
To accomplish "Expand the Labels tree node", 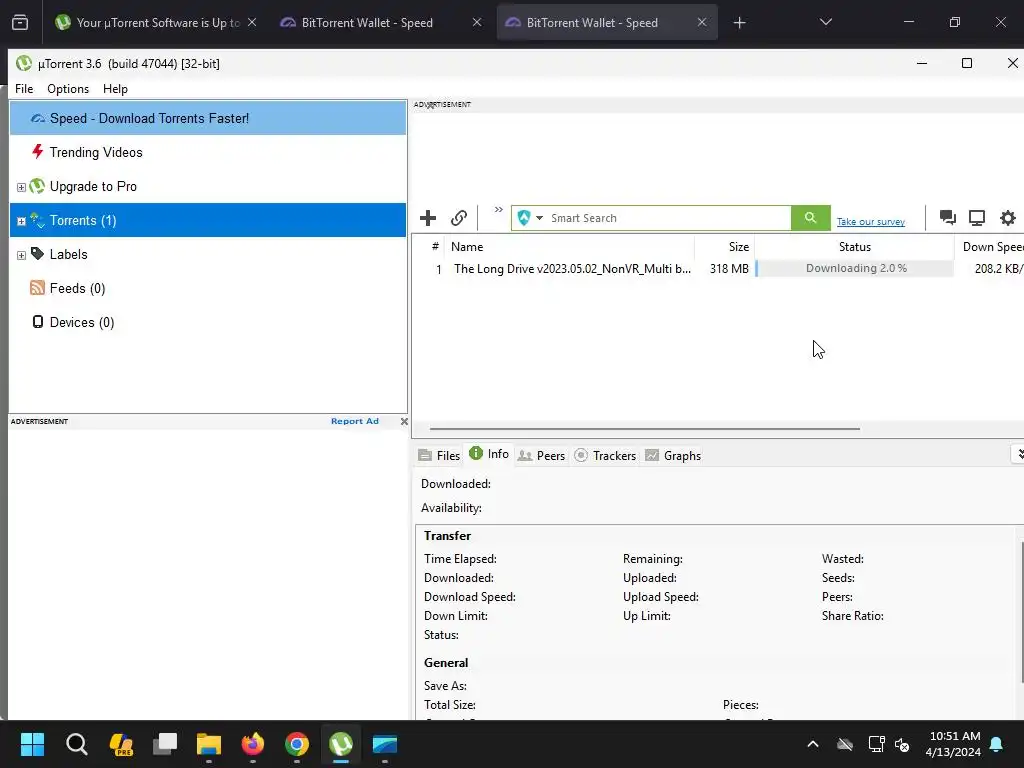I will pyautogui.click(x=21, y=255).
